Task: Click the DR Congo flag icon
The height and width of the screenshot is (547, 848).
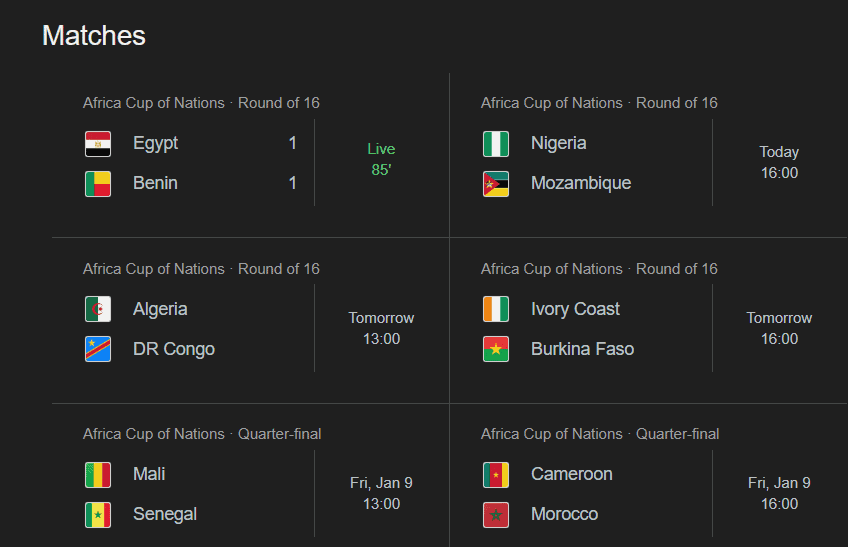Action: click(x=97, y=350)
